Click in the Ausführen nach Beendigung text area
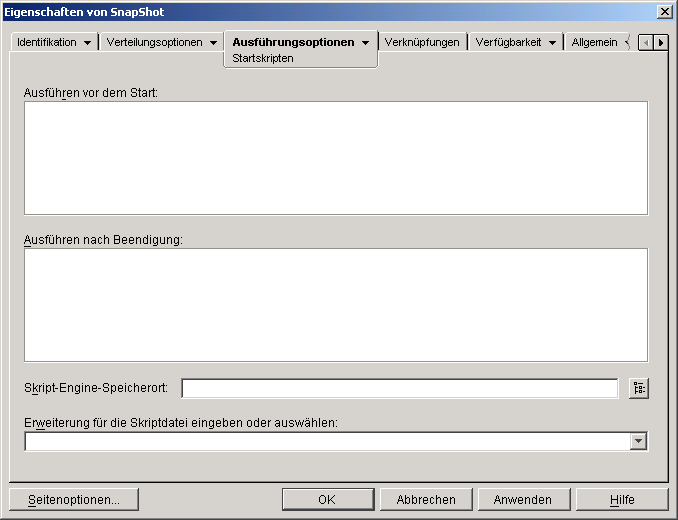This screenshot has width=678, height=520. pyautogui.click(x=336, y=305)
